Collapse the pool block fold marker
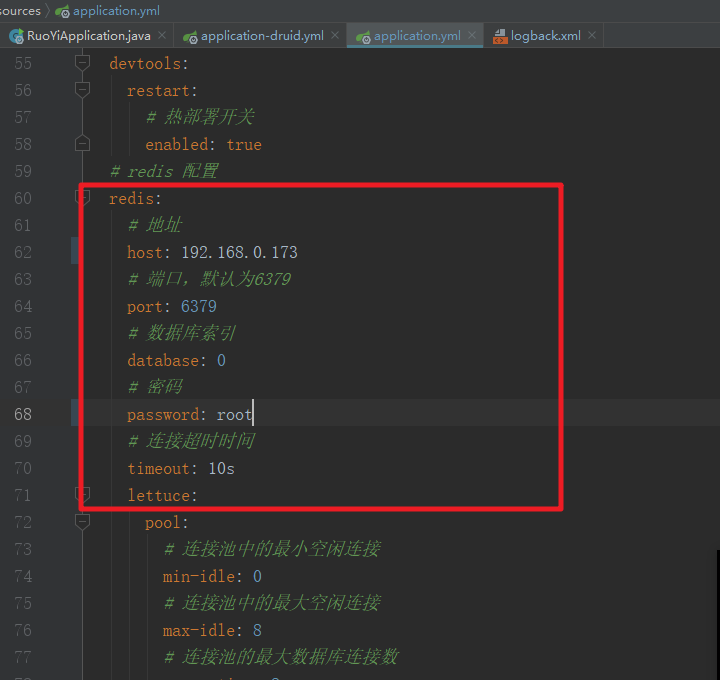 [82, 522]
